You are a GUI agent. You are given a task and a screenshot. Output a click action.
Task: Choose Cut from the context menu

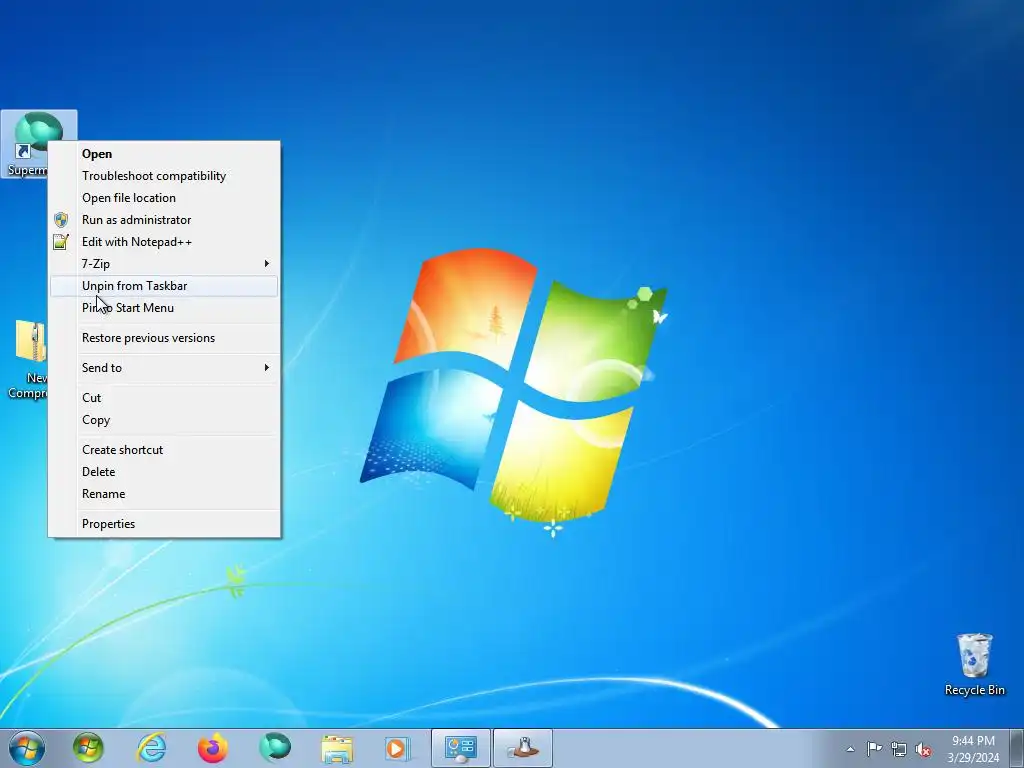pyautogui.click(x=164, y=398)
